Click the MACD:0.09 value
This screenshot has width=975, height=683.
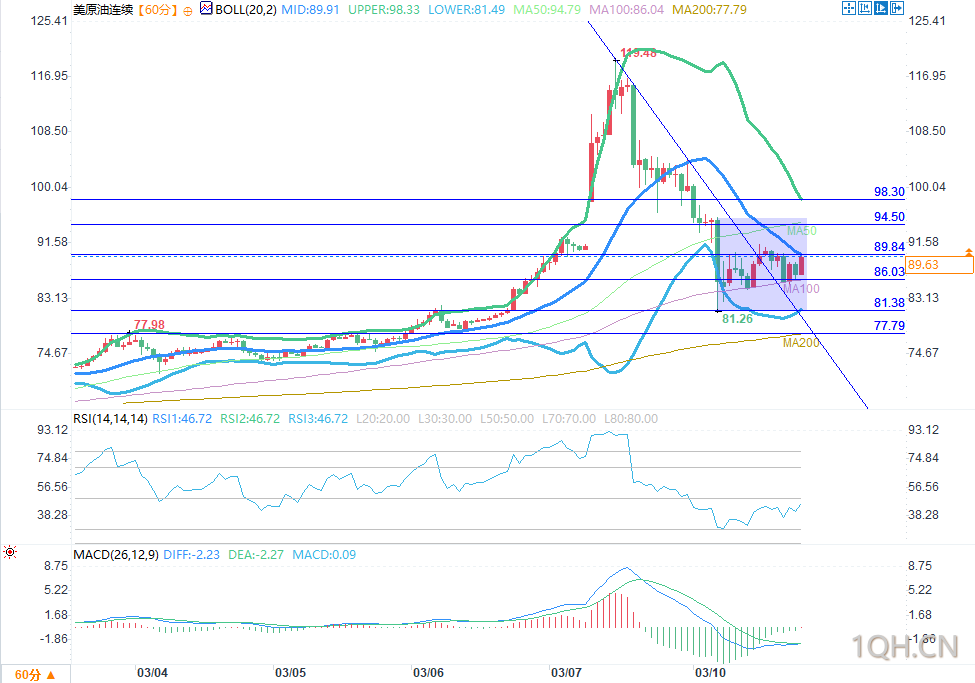[x=324, y=554]
